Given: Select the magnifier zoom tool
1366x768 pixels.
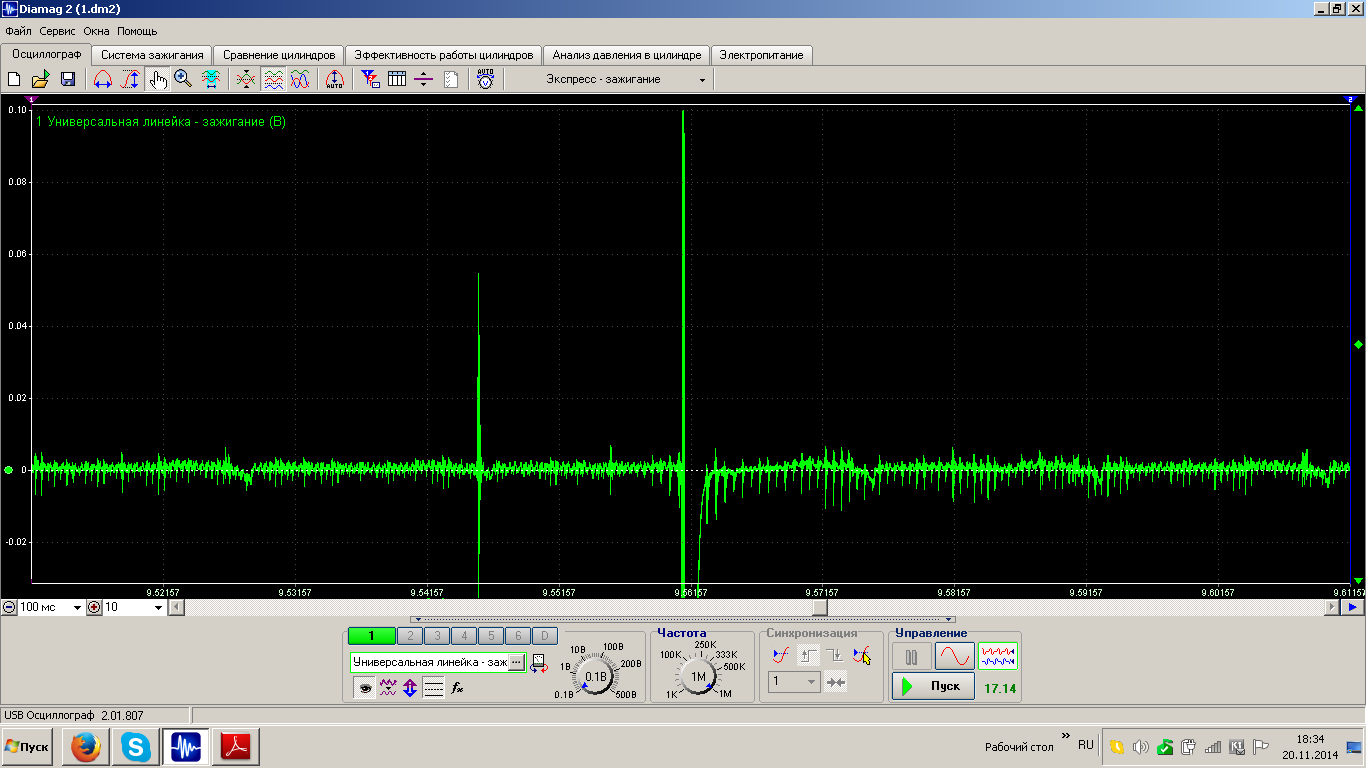Looking at the screenshot, I should coord(183,79).
